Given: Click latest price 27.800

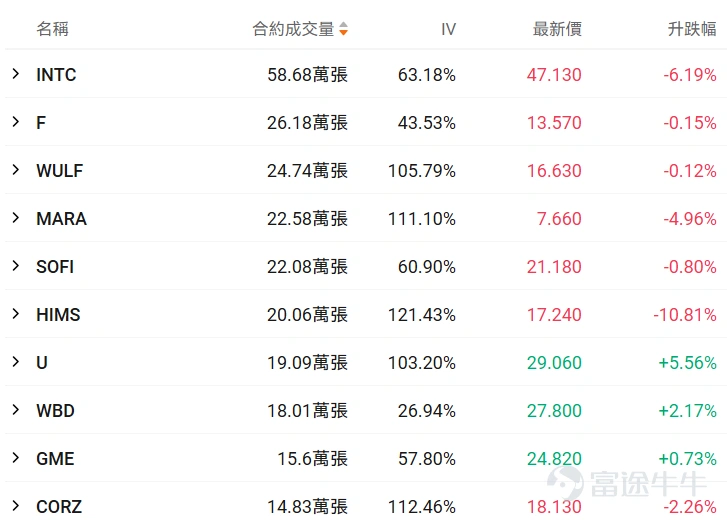Looking at the screenshot, I should point(554,411).
